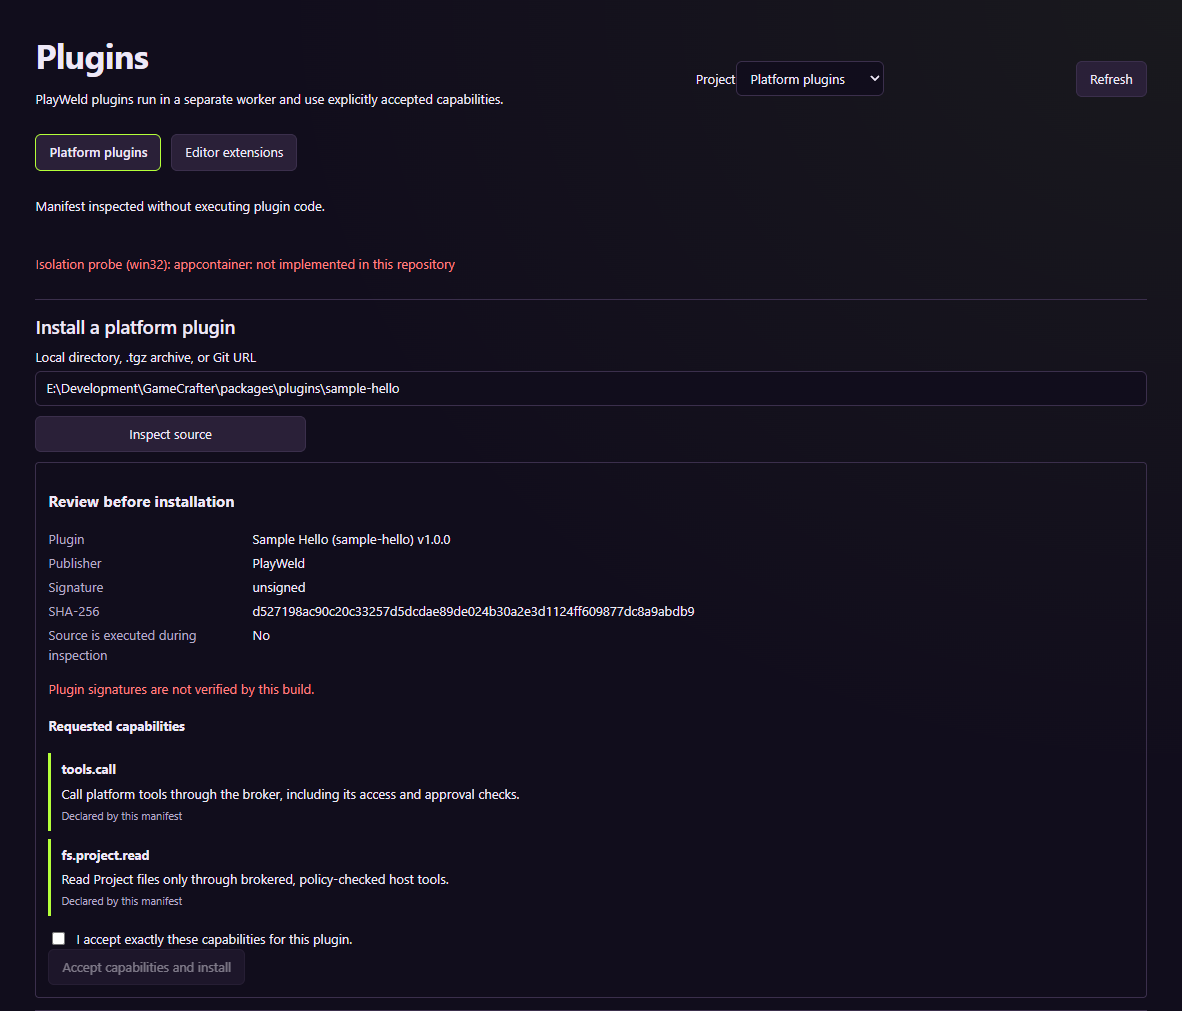Click the 'PlayWeld' publisher value
The height and width of the screenshot is (1011, 1182).
[278, 563]
